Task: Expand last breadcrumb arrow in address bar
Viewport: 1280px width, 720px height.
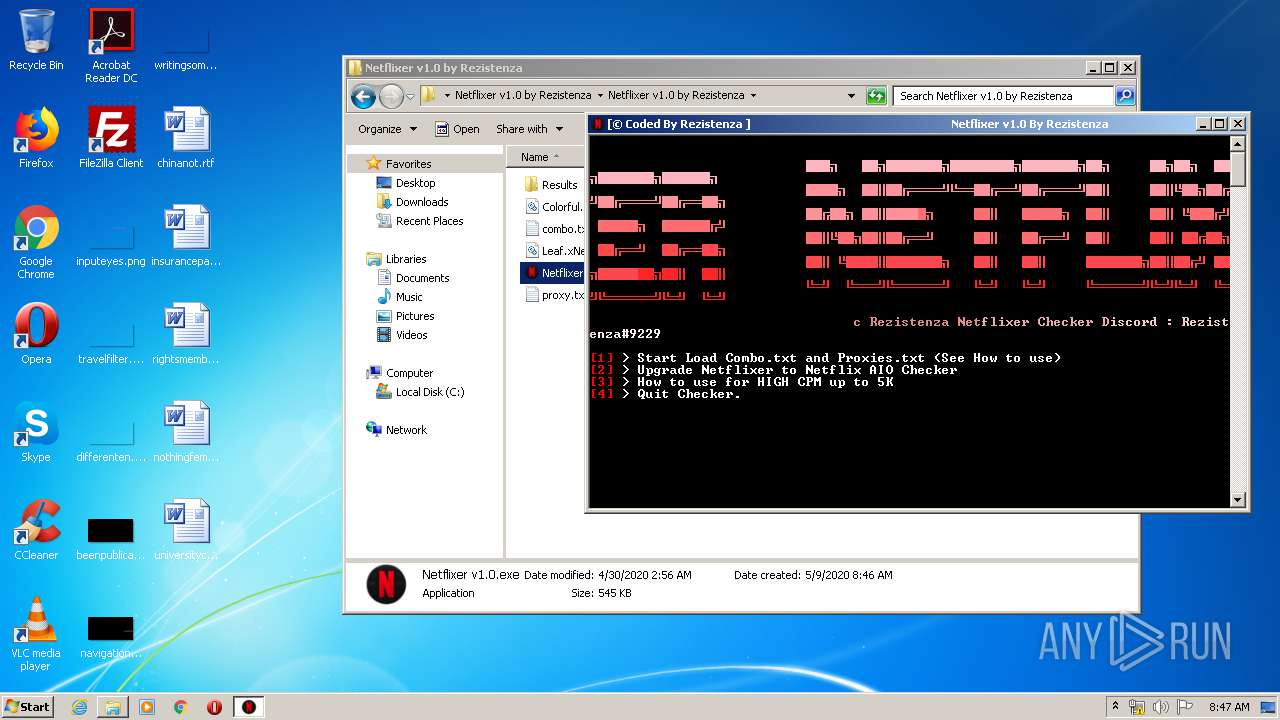Action: tap(753, 96)
